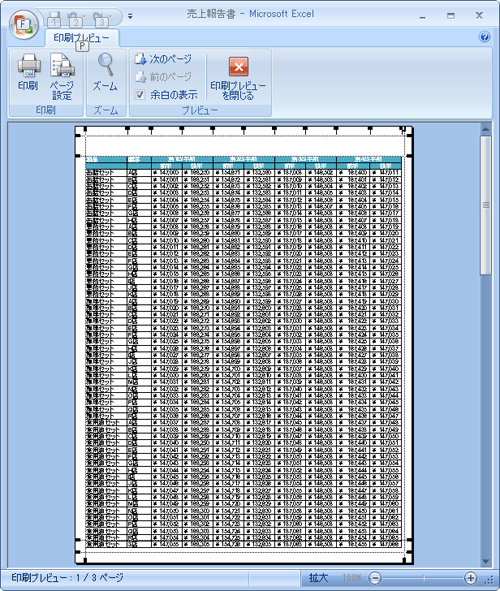Click Undo in quick access toolbar
Image resolution: width=500 pixels, height=591 pixels.
(x=75, y=18)
